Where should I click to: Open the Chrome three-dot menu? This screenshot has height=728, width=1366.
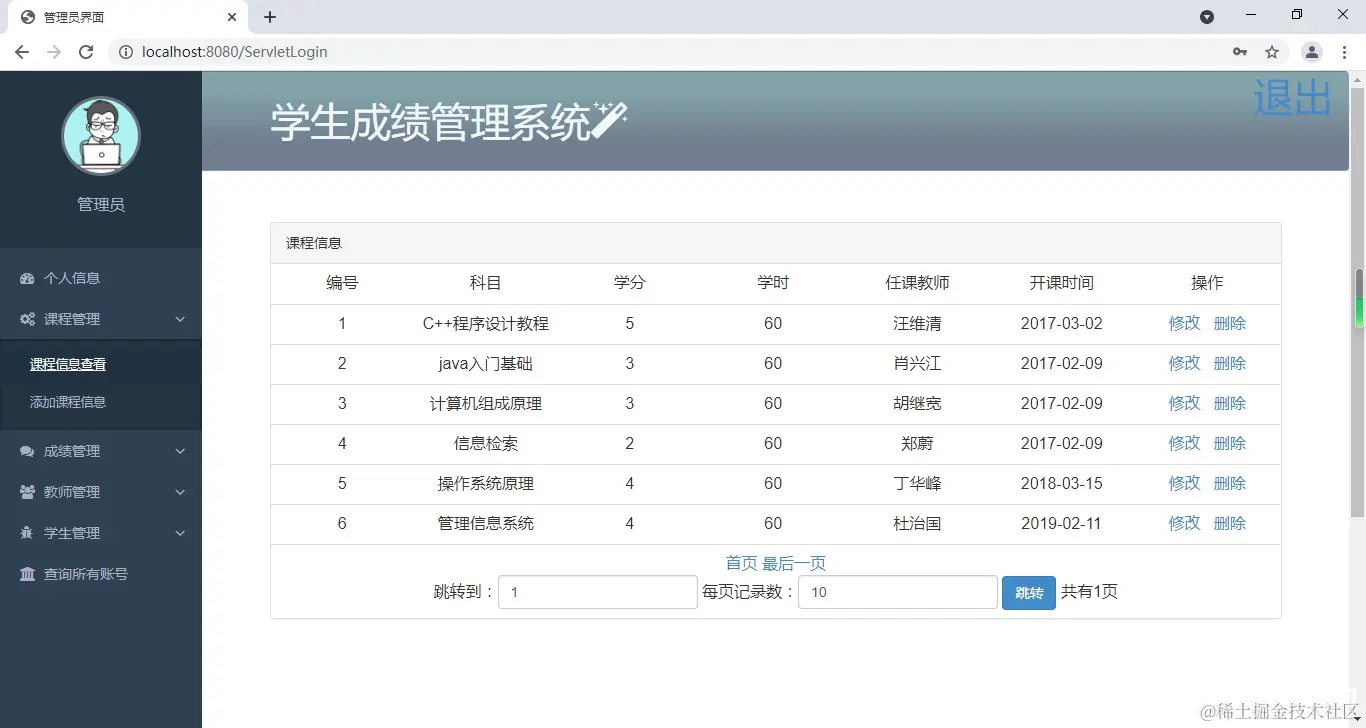[x=1345, y=52]
